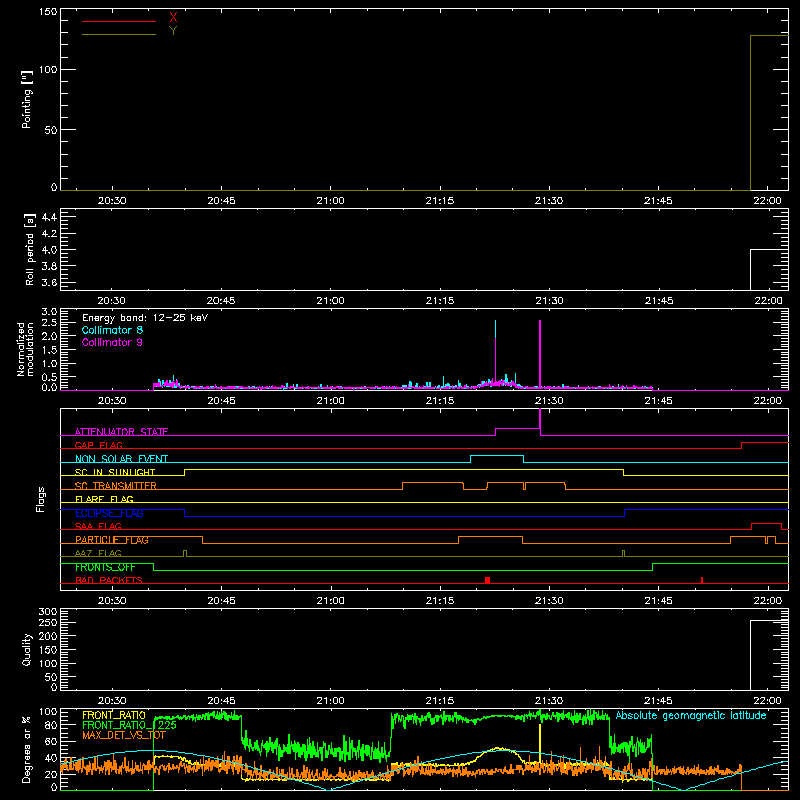Screen dimensions: 800x800
Task: Click the 150 tick on Quality axis
Action: point(48,650)
